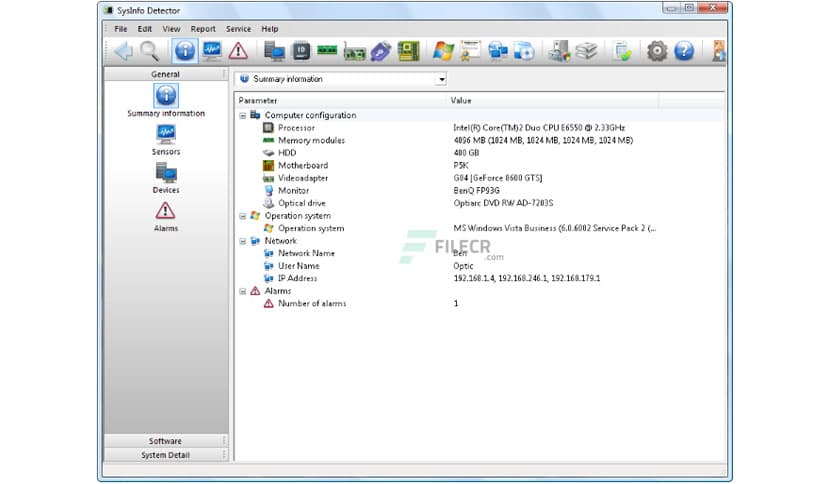Viewport: 836px width, 484px height.
Task: Select the Motherboard row
Action: tap(479, 166)
